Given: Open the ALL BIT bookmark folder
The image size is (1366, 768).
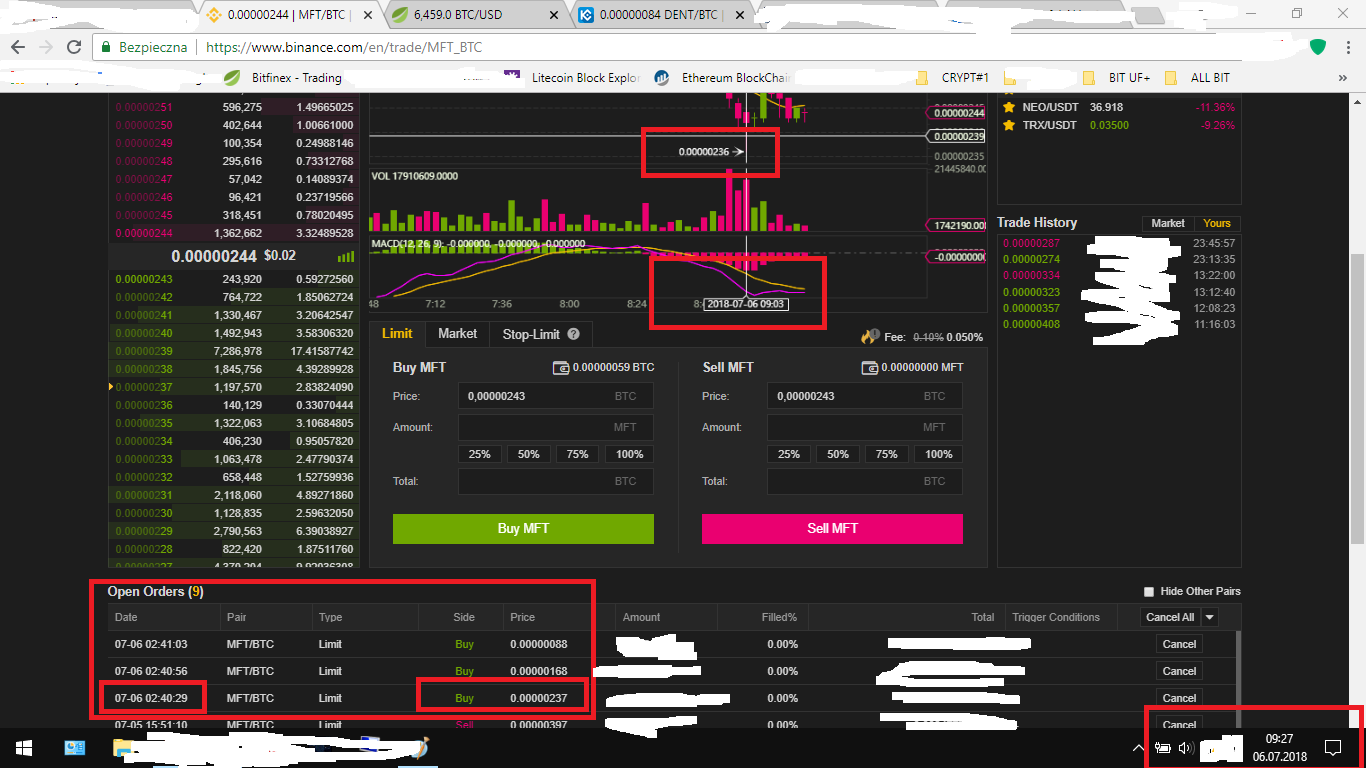Looking at the screenshot, I should click(1198, 77).
